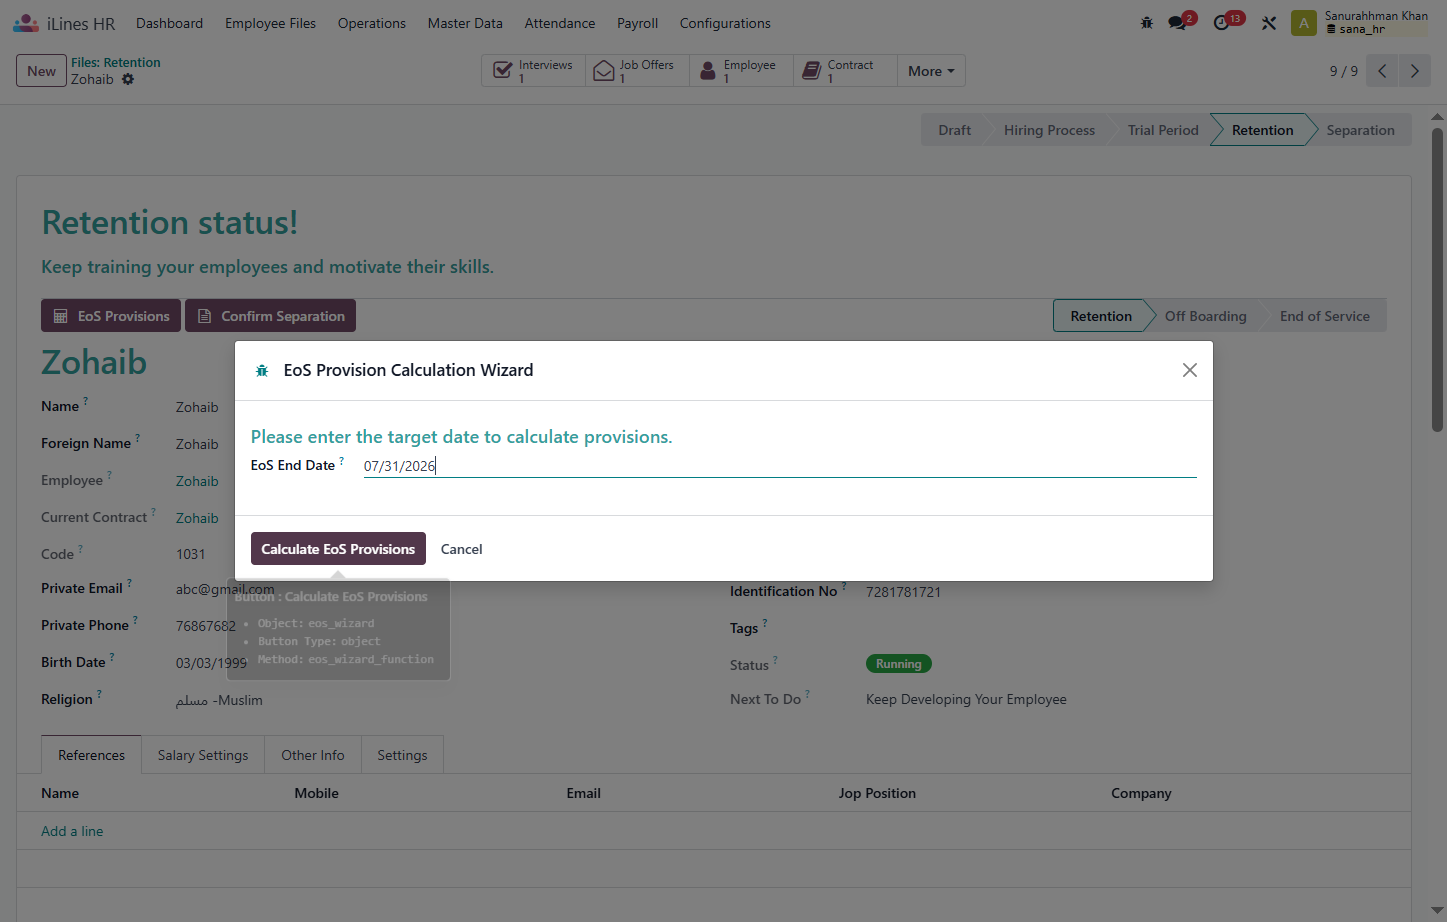
Task: Open Files: Retention breadcrumb link
Action: point(116,62)
